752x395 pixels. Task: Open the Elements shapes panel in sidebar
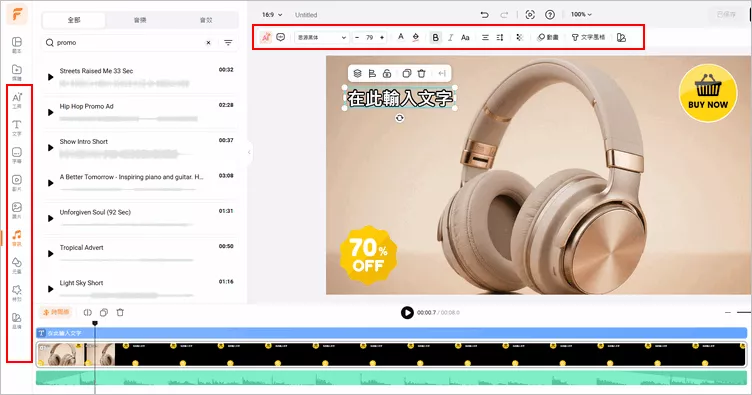pyautogui.click(x=17, y=266)
